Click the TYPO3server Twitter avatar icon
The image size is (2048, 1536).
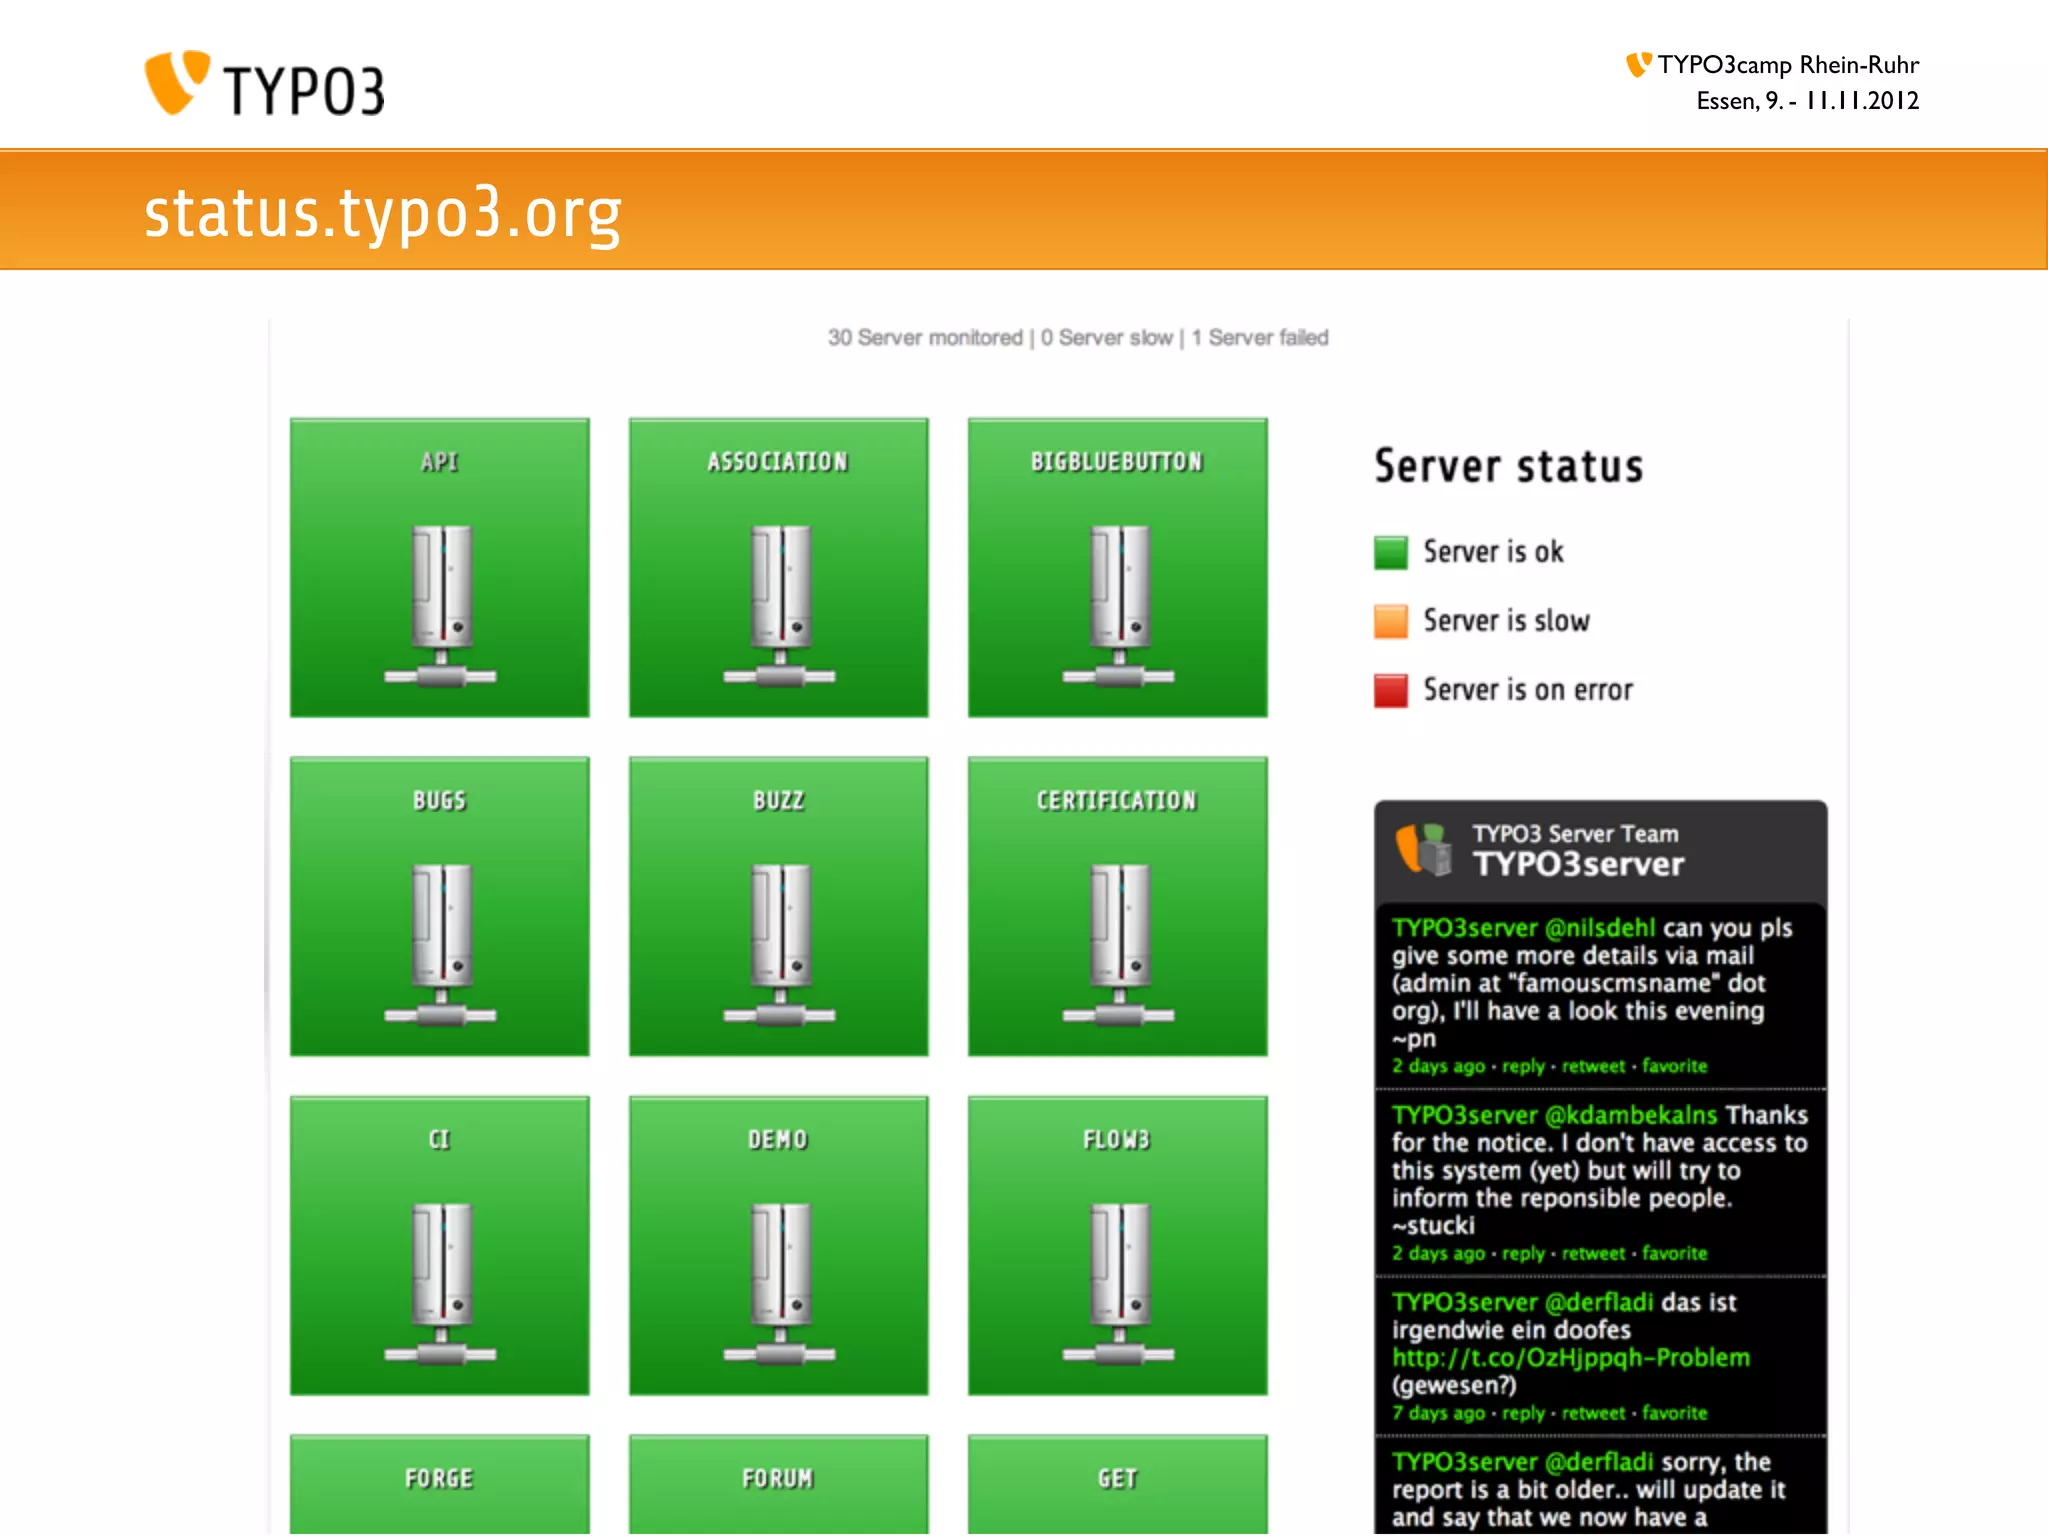pos(1424,849)
